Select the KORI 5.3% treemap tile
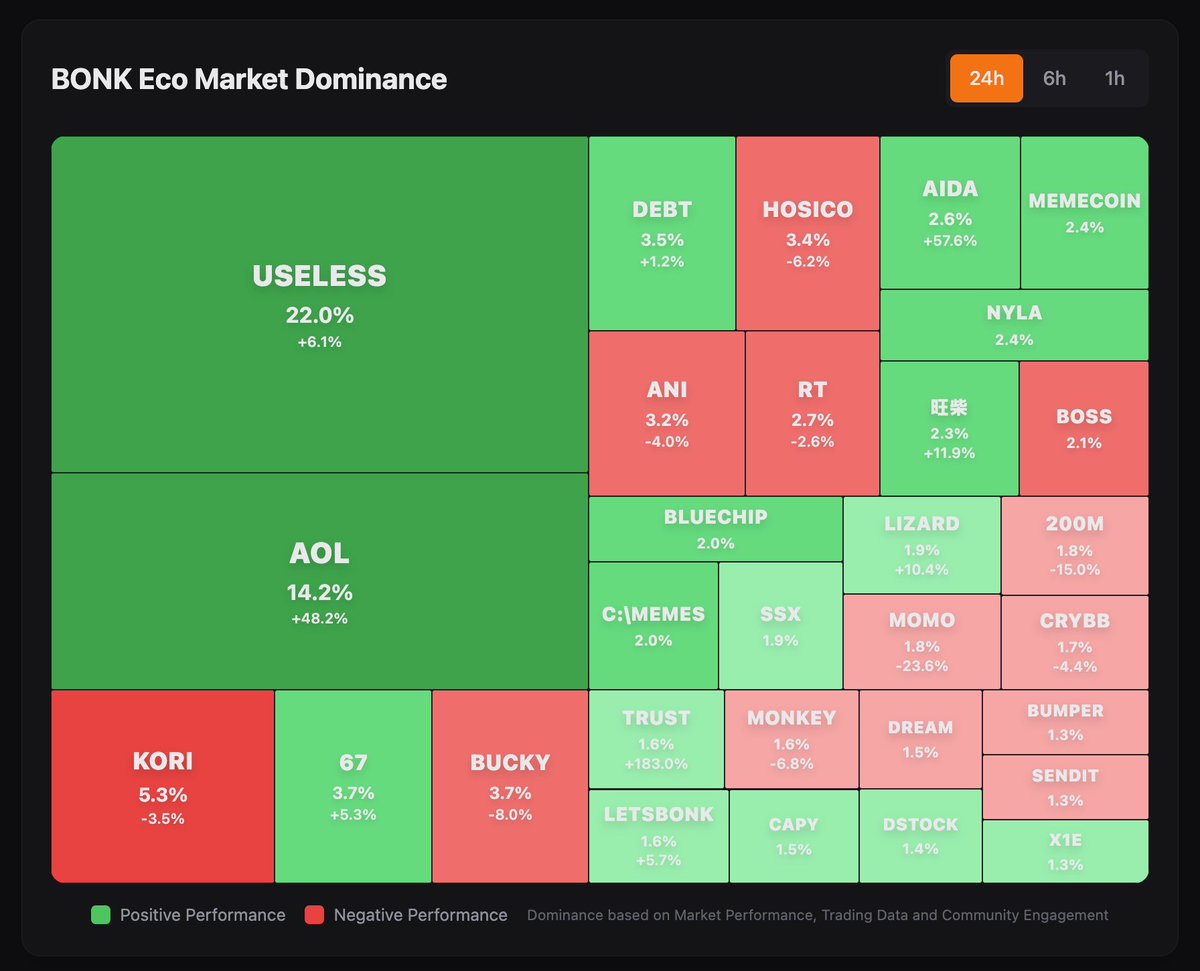1200x971 pixels. coord(163,786)
